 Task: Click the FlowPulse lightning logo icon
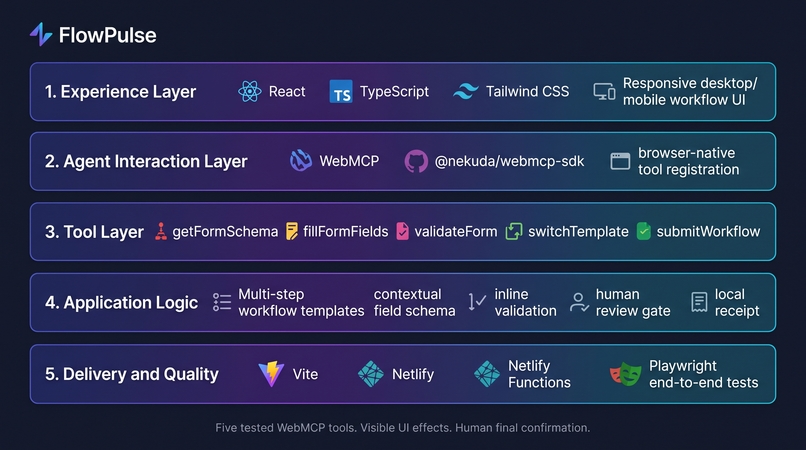point(41,34)
